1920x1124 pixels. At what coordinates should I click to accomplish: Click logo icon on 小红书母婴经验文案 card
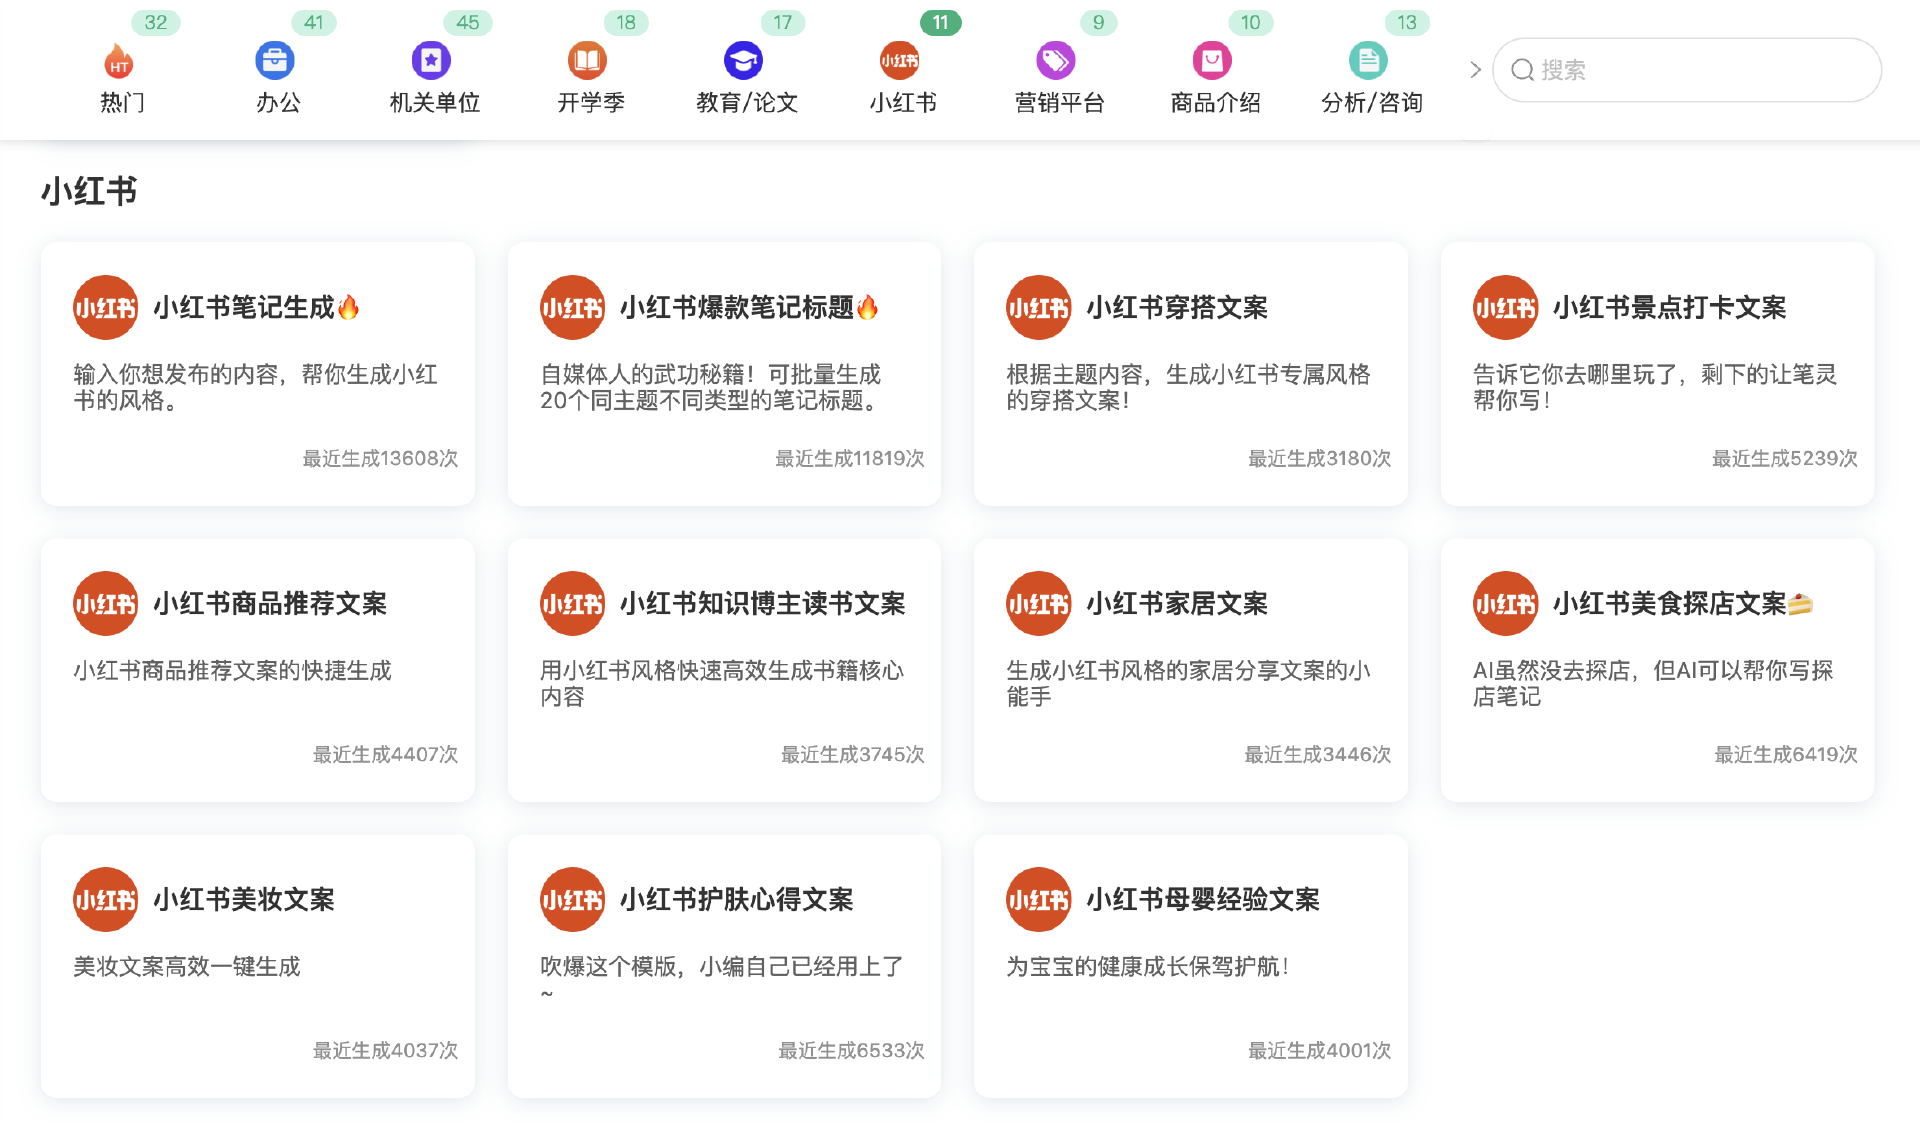tap(1038, 899)
